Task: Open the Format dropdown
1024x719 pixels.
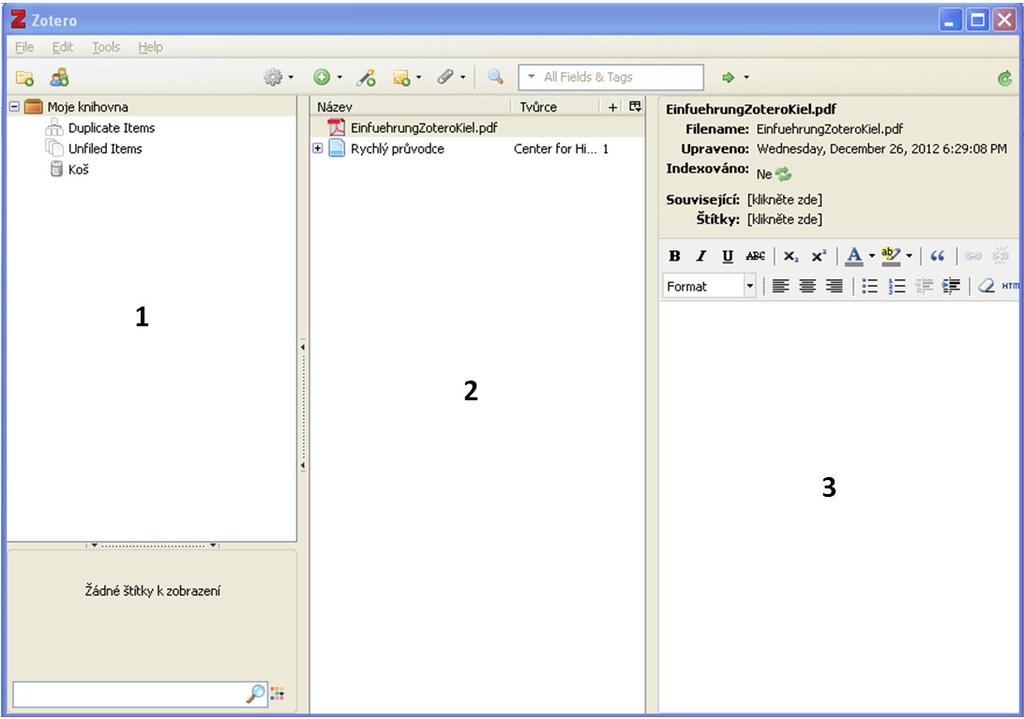Action: click(x=709, y=286)
